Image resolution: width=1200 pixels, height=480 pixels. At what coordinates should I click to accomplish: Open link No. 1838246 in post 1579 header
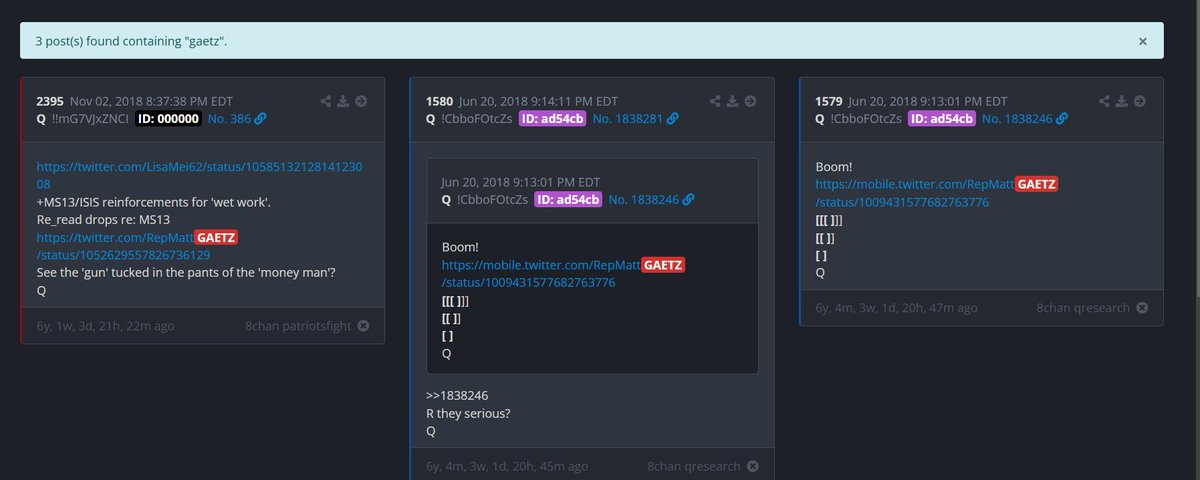tap(1026, 118)
